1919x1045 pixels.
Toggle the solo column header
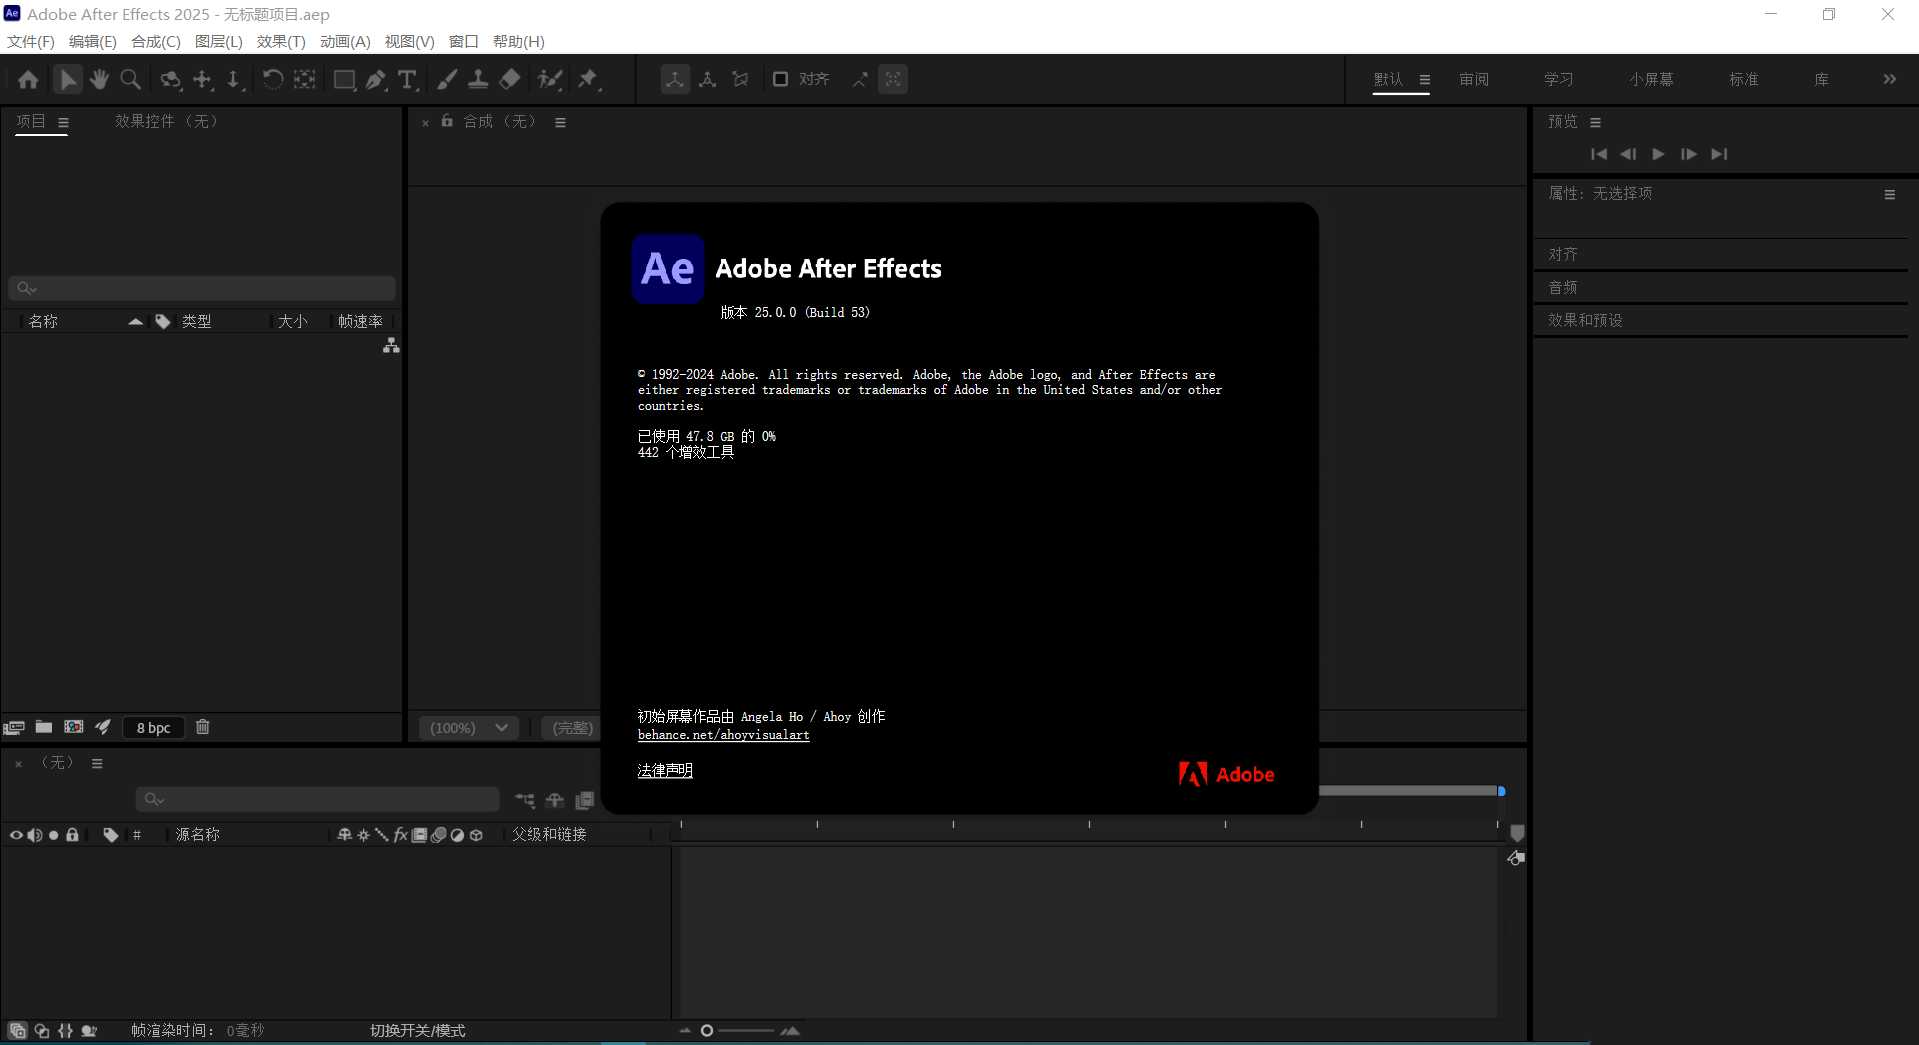tap(54, 835)
